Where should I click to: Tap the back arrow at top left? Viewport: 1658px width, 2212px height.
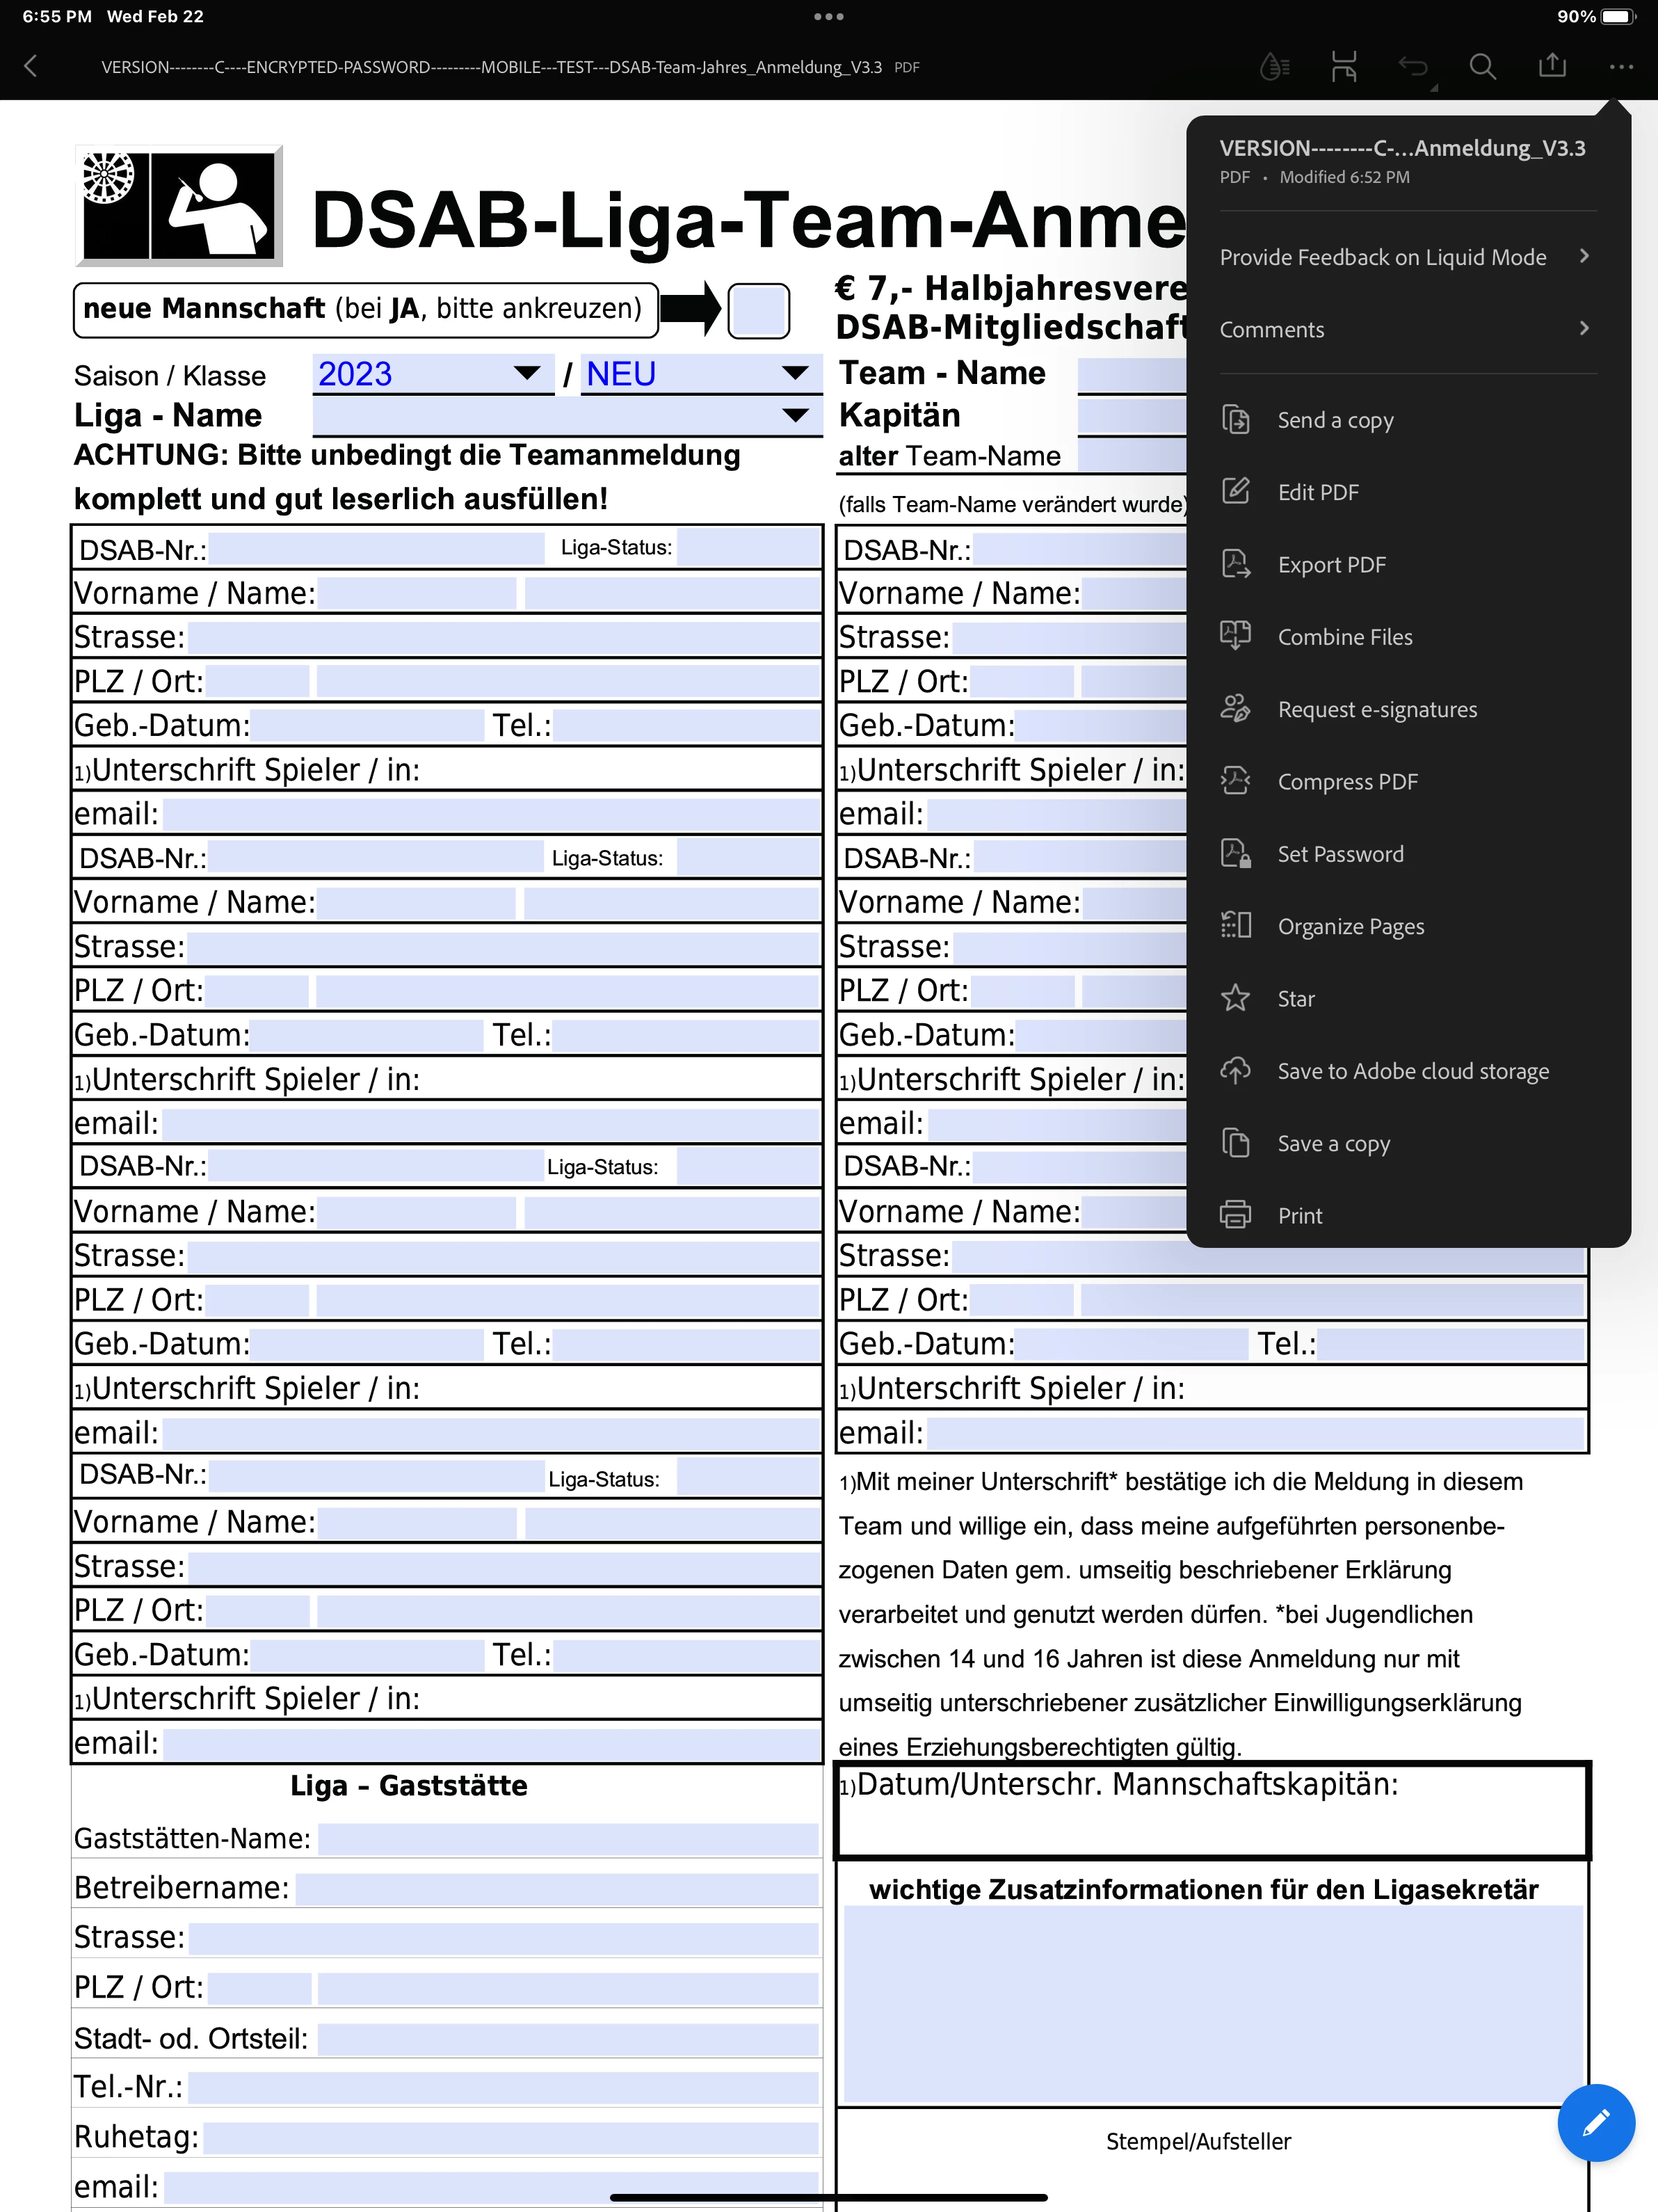coord(31,67)
